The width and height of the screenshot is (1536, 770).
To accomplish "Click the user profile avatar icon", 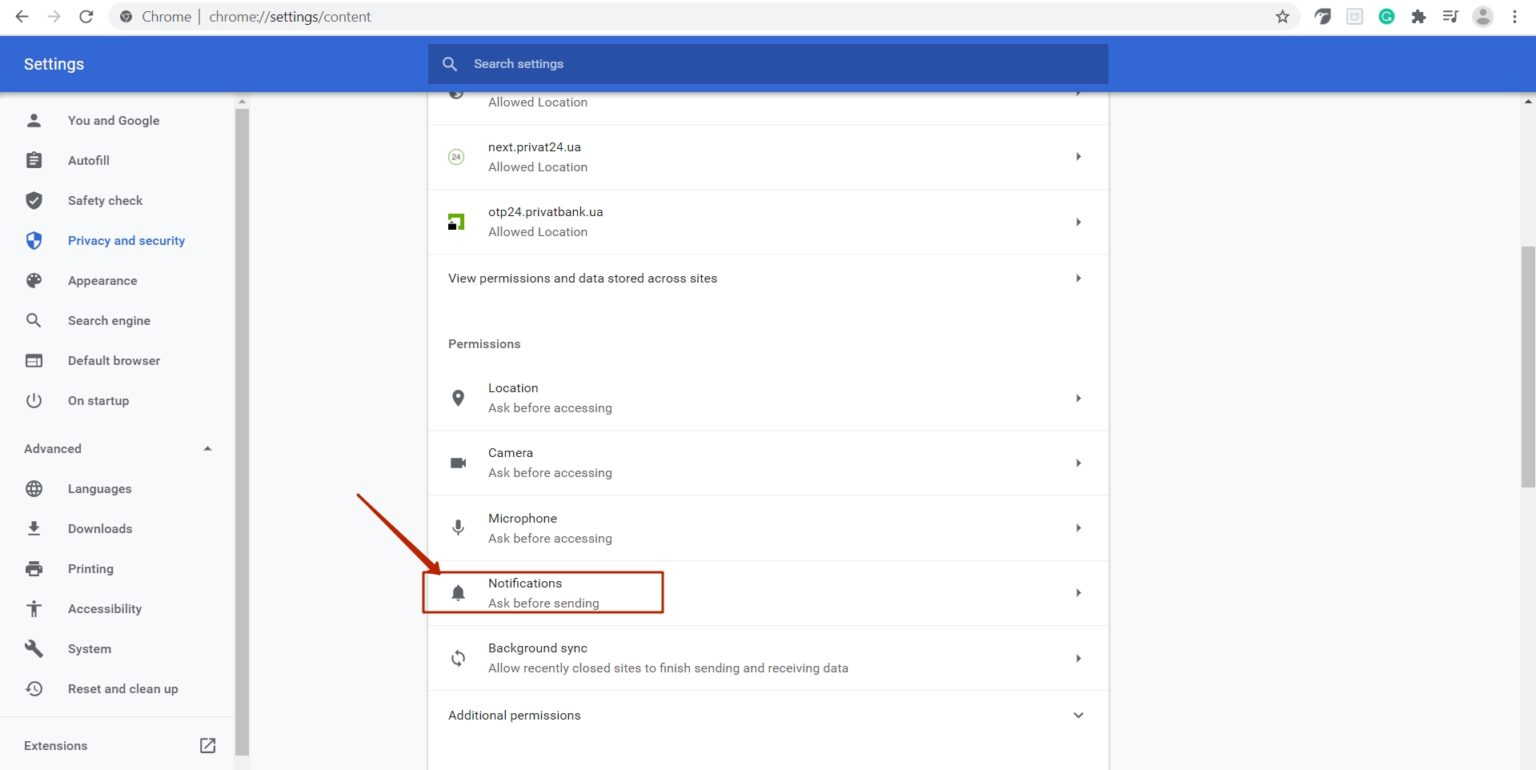I will 1483,17.
